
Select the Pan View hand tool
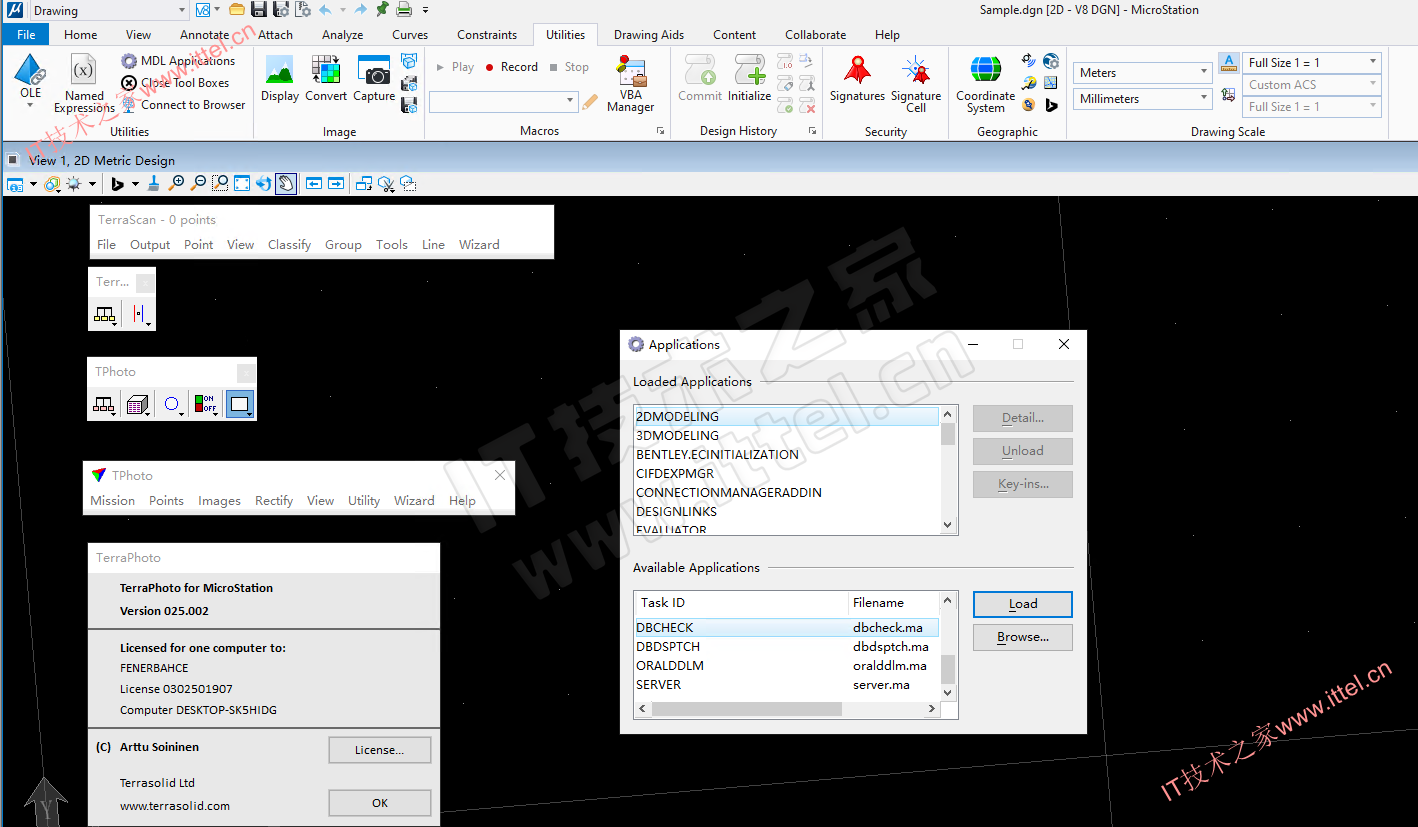(286, 184)
